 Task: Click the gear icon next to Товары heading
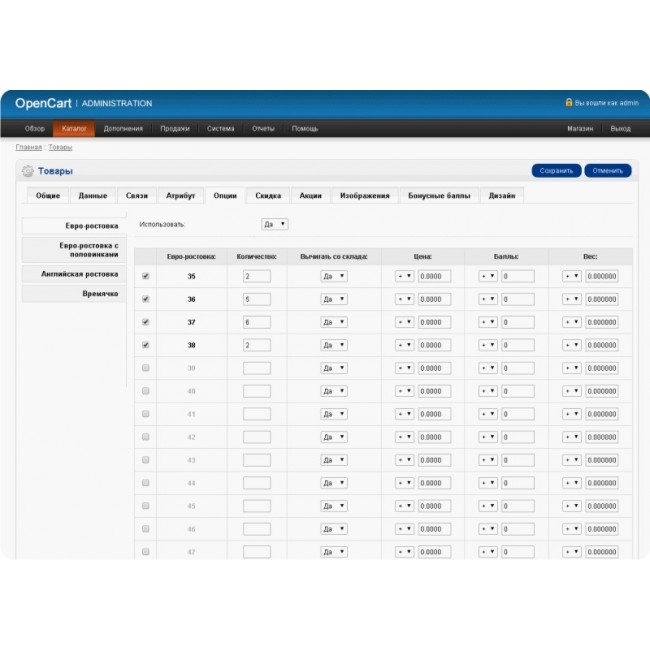(x=27, y=171)
